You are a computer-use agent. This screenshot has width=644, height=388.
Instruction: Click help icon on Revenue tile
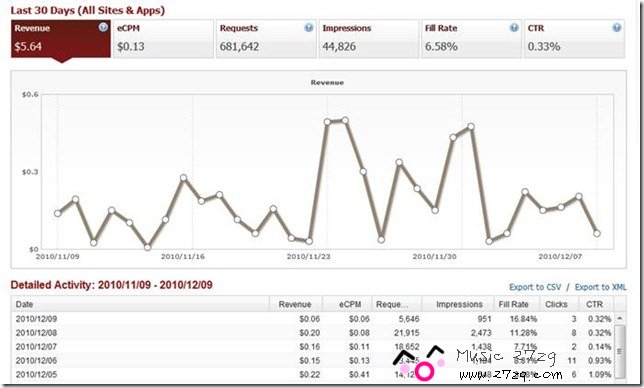coord(103,28)
